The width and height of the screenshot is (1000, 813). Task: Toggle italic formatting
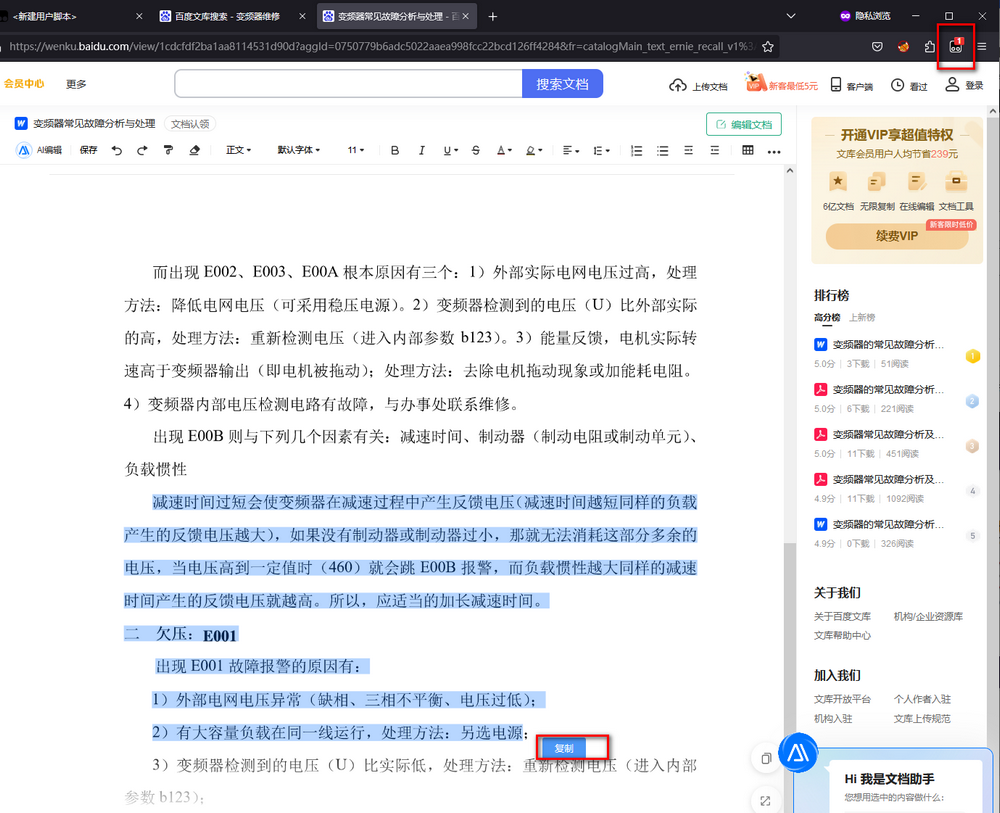421,150
